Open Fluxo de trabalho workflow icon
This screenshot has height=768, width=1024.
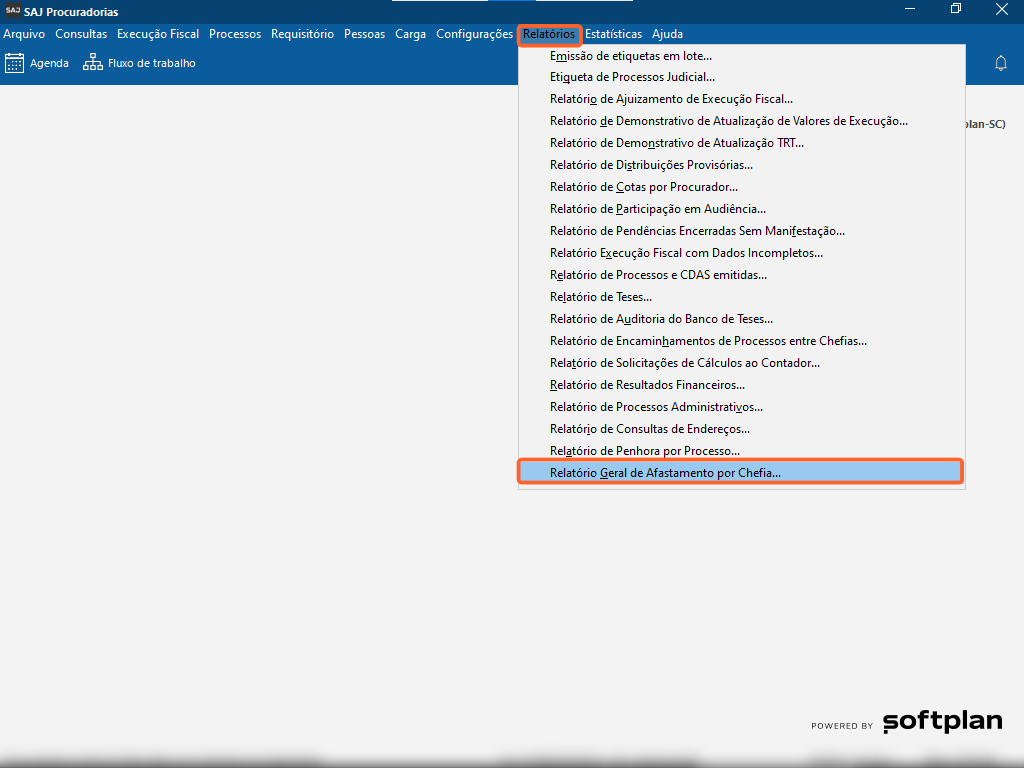point(93,63)
